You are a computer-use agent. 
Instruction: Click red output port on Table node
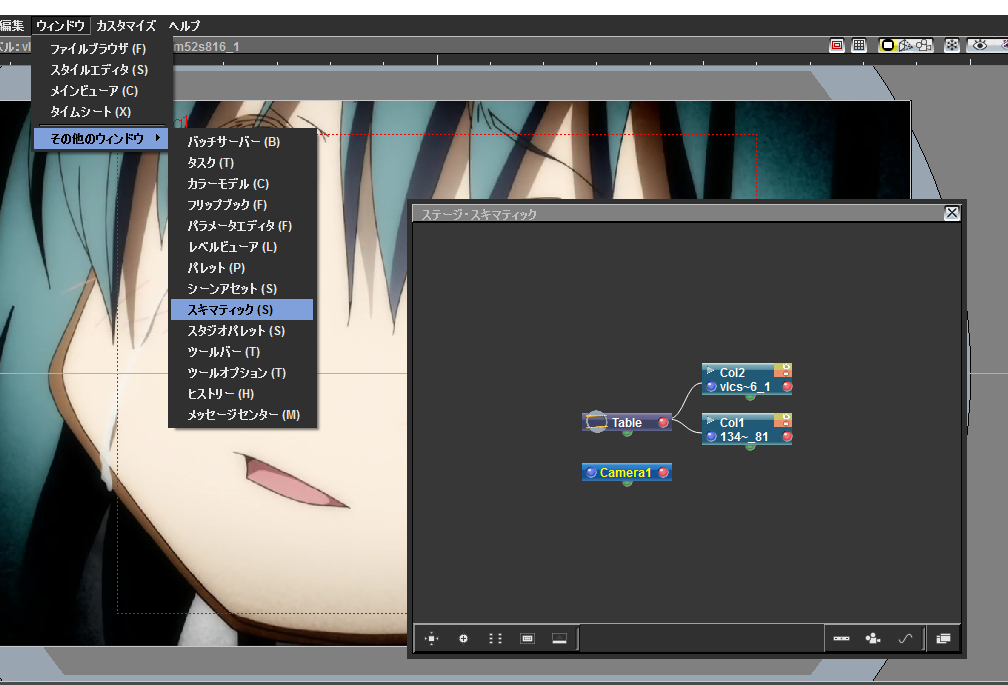click(663, 422)
